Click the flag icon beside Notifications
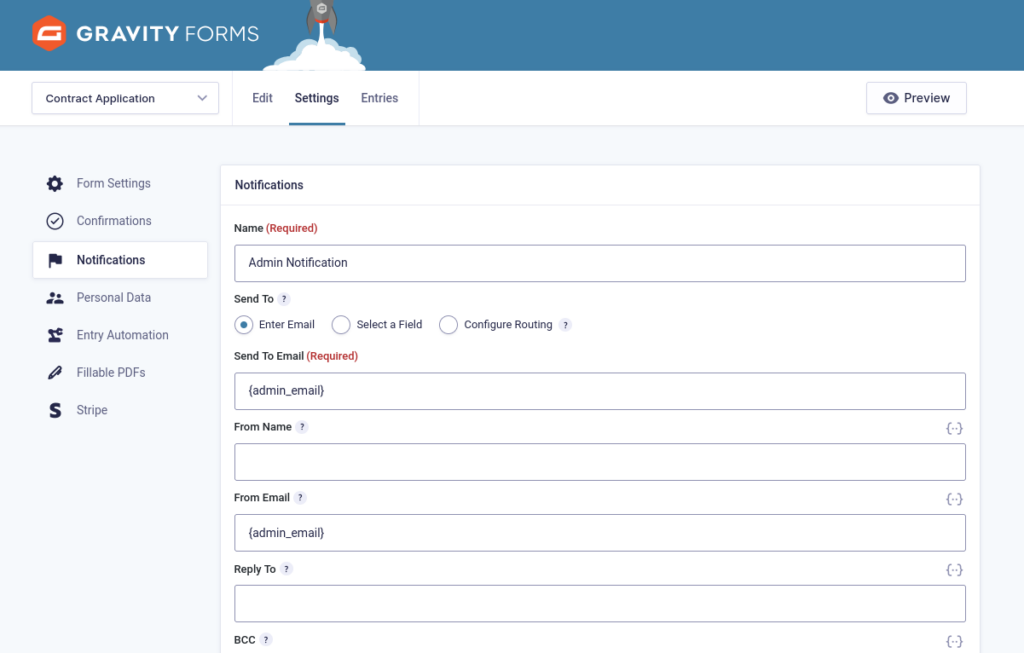The height and width of the screenshot is (653, 1024). (55, 260)
